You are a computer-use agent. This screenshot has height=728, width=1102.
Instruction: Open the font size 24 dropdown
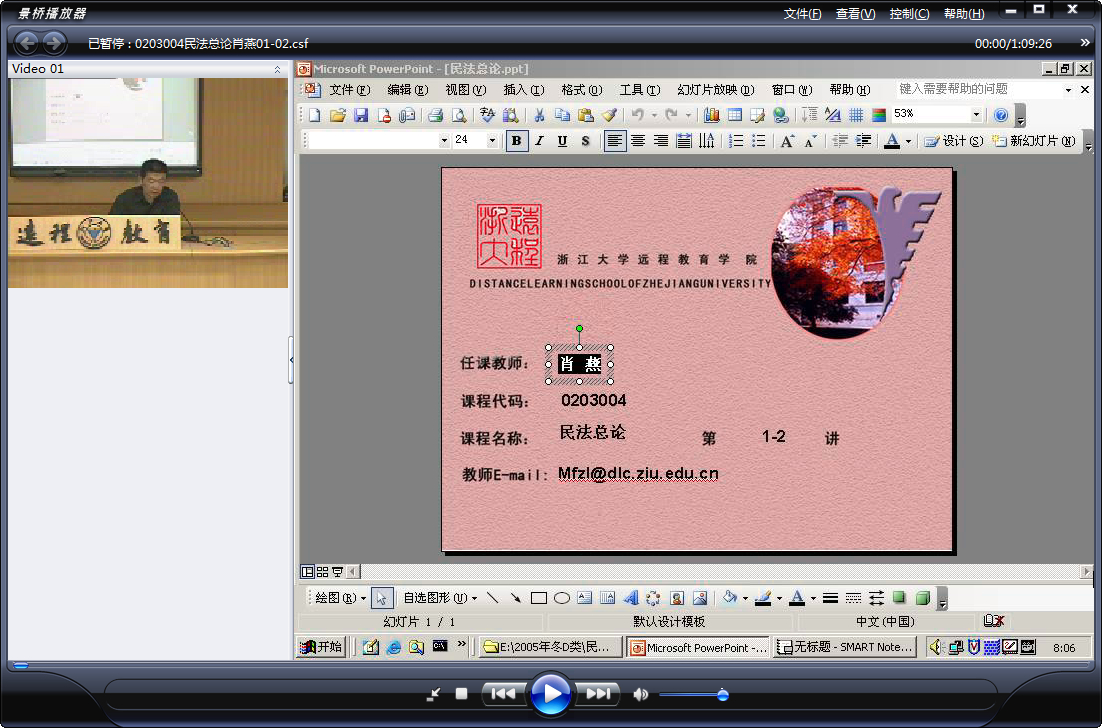[492, 141]
